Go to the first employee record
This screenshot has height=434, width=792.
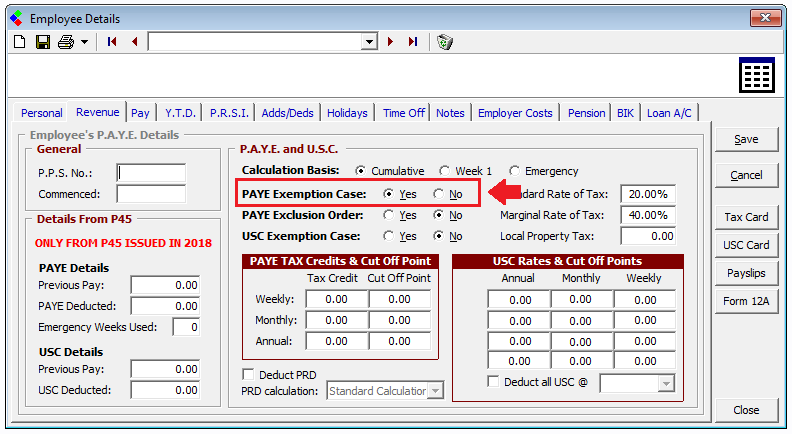pyautogui.click(x=111, y=42)
